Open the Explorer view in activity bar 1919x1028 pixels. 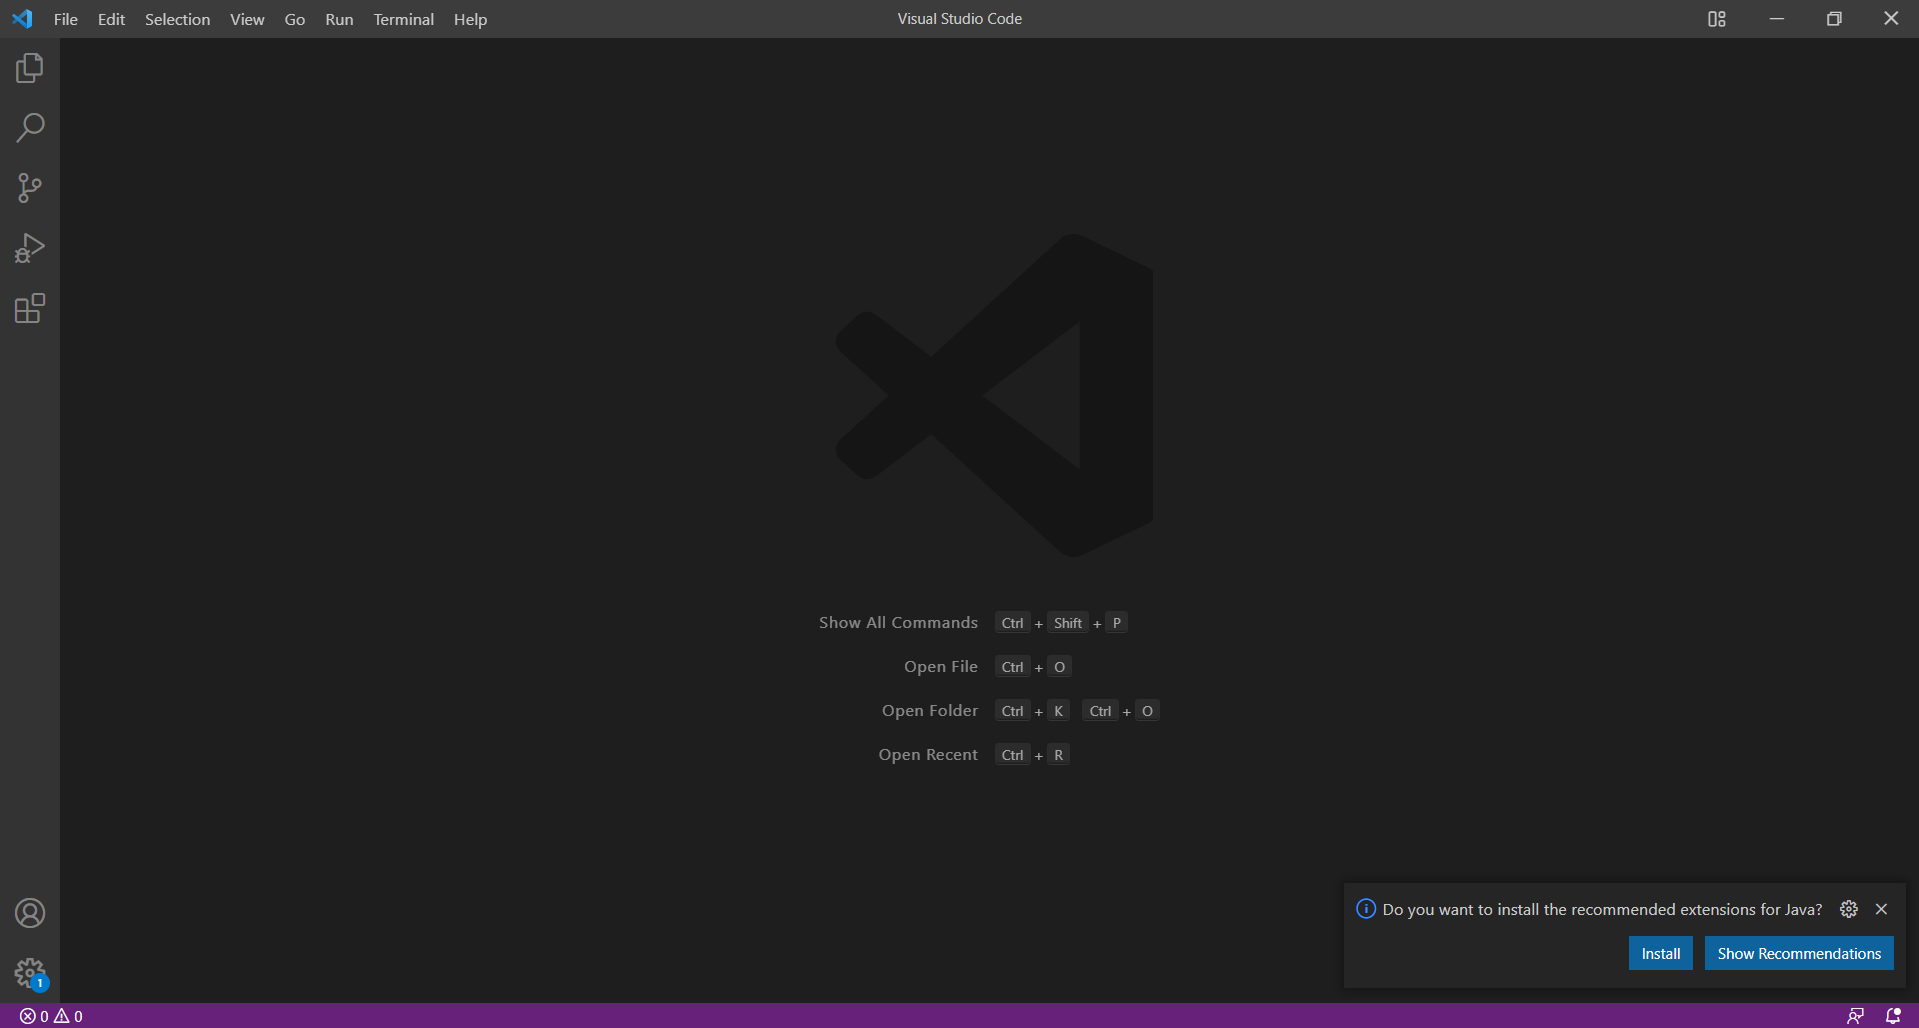(30, 68)
